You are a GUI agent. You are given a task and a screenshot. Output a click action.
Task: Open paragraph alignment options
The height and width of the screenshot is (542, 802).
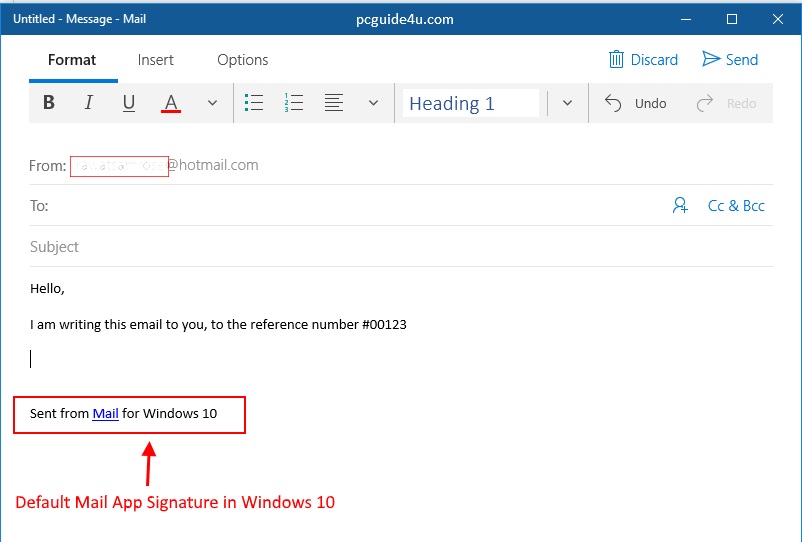[334, 103]
